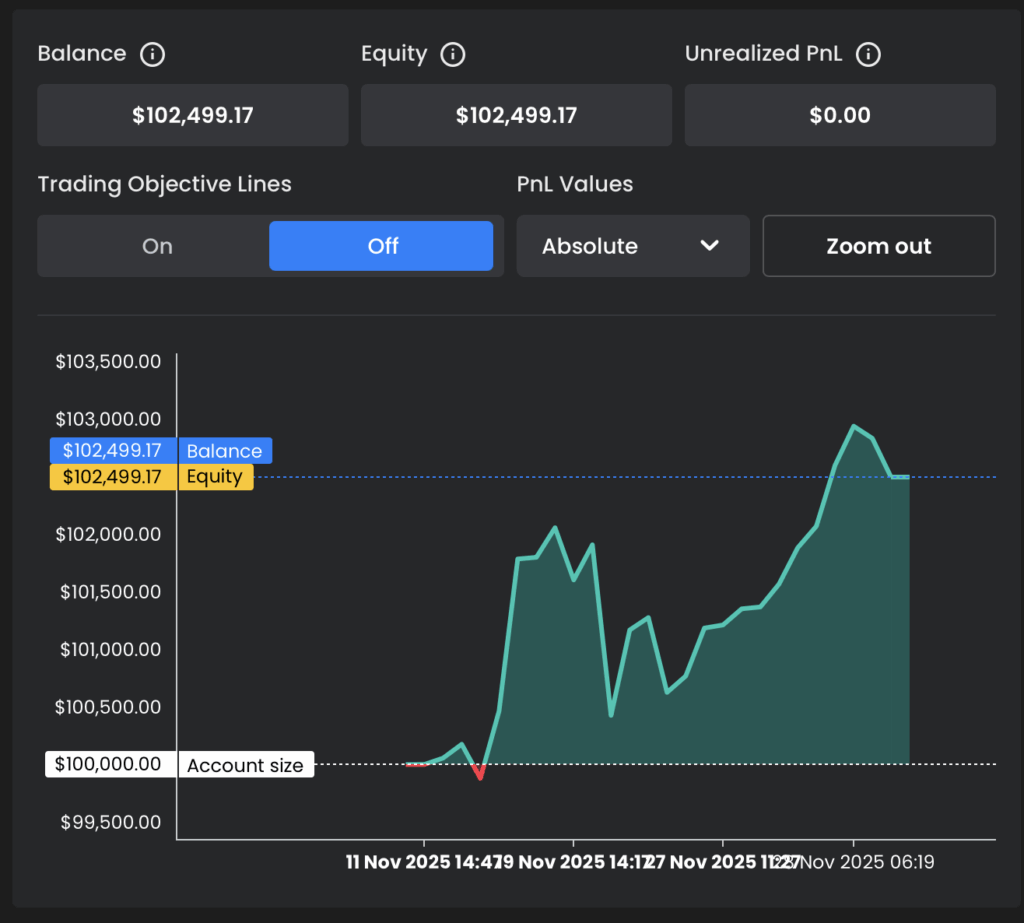Click the white $100,000.00 price tag
1024x923 pixels.
click(x=108, y=765)
